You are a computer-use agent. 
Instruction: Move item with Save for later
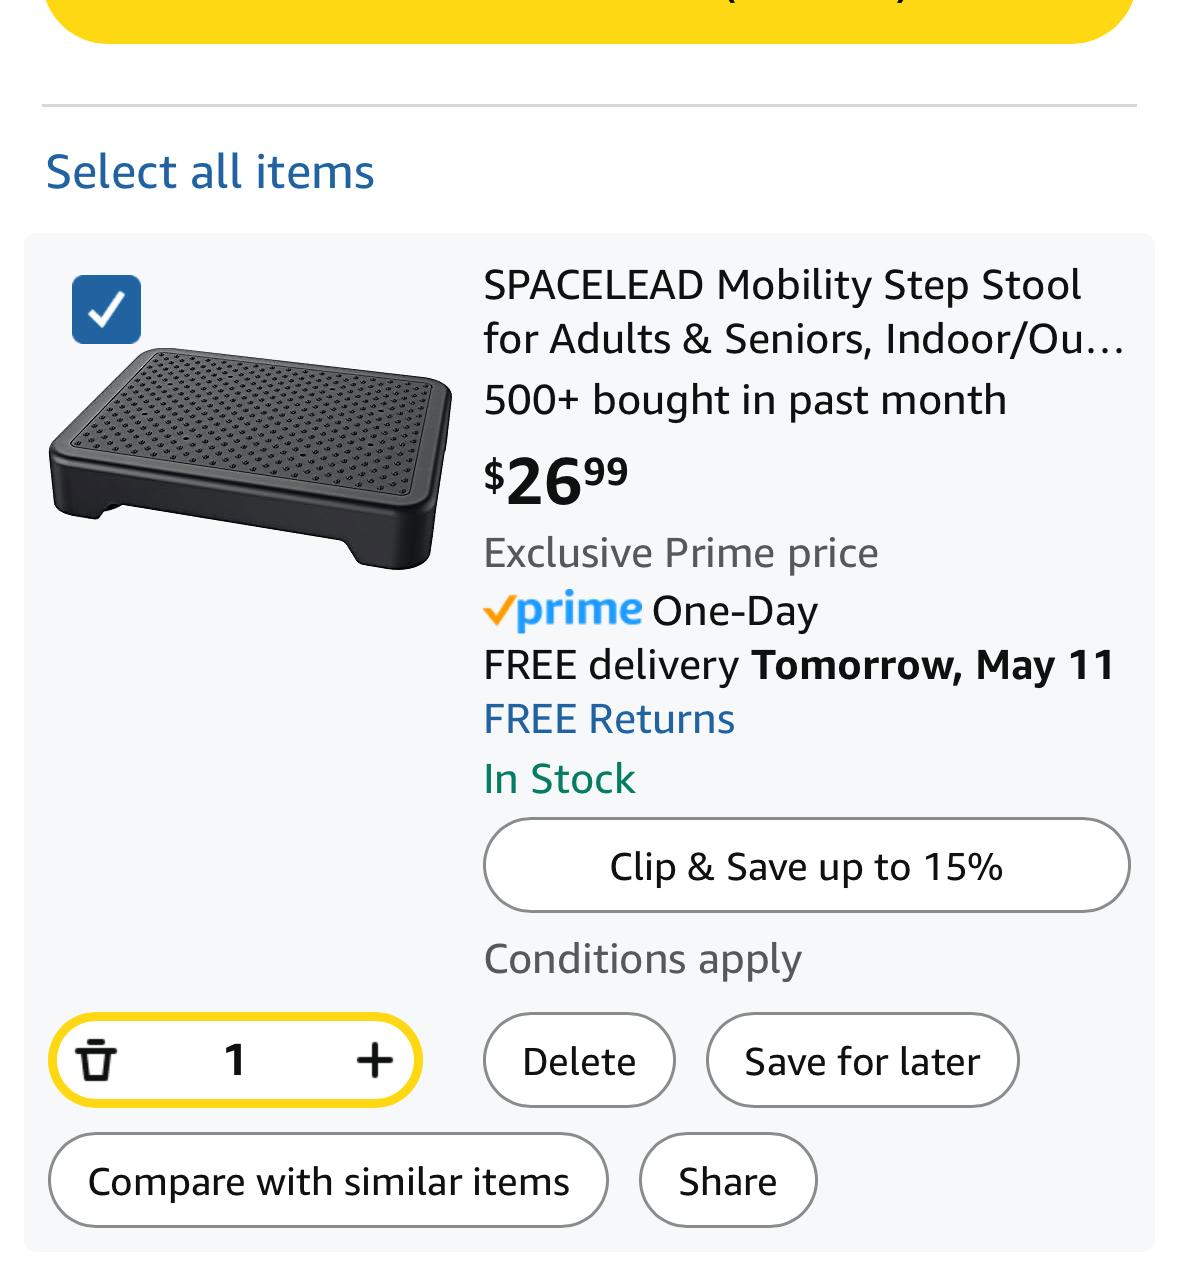(862, 1060)
